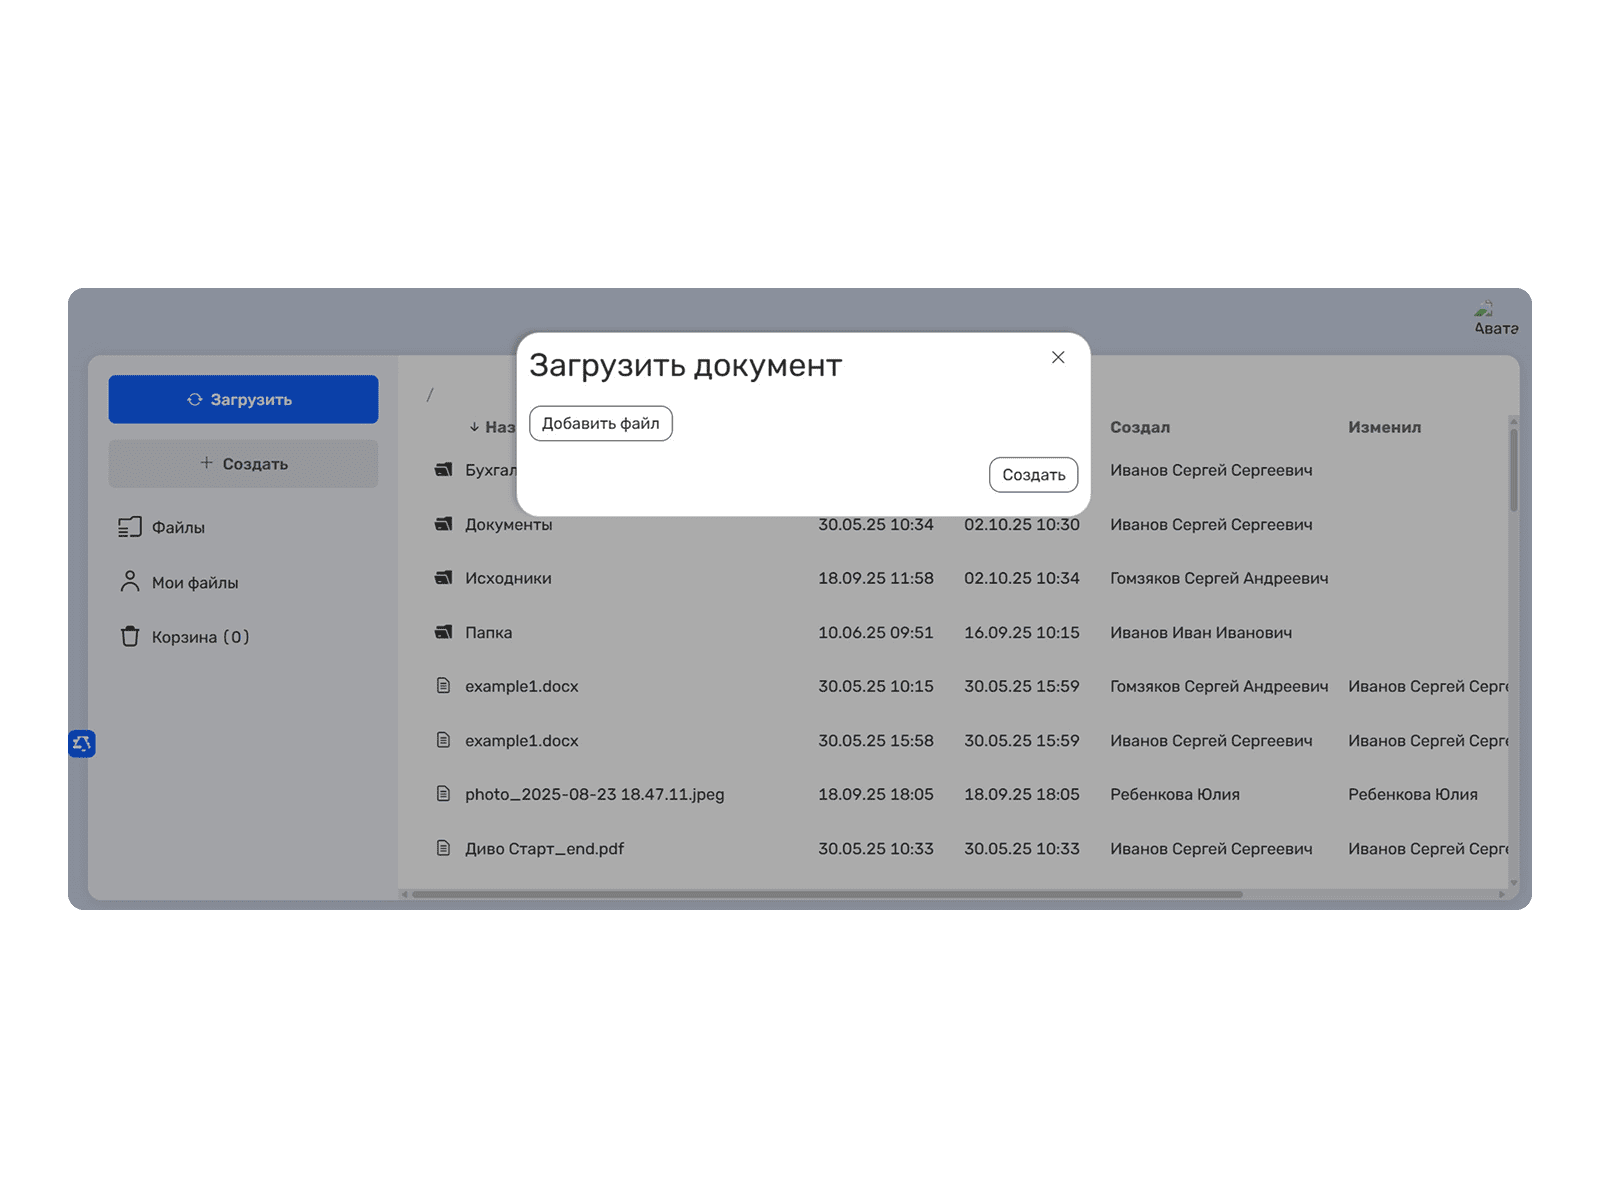
Task: Click the Файлы folder list icon
Action: tap(130, 527)
